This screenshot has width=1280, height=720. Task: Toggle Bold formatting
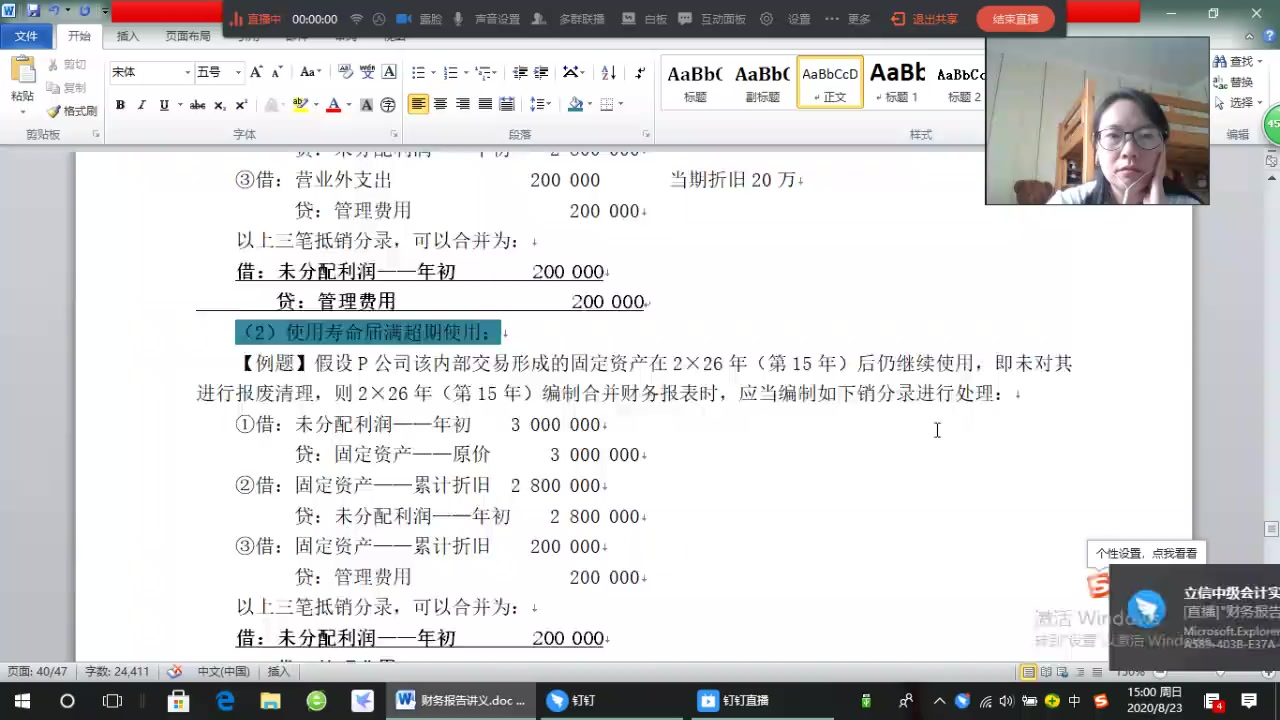[120, 105]
